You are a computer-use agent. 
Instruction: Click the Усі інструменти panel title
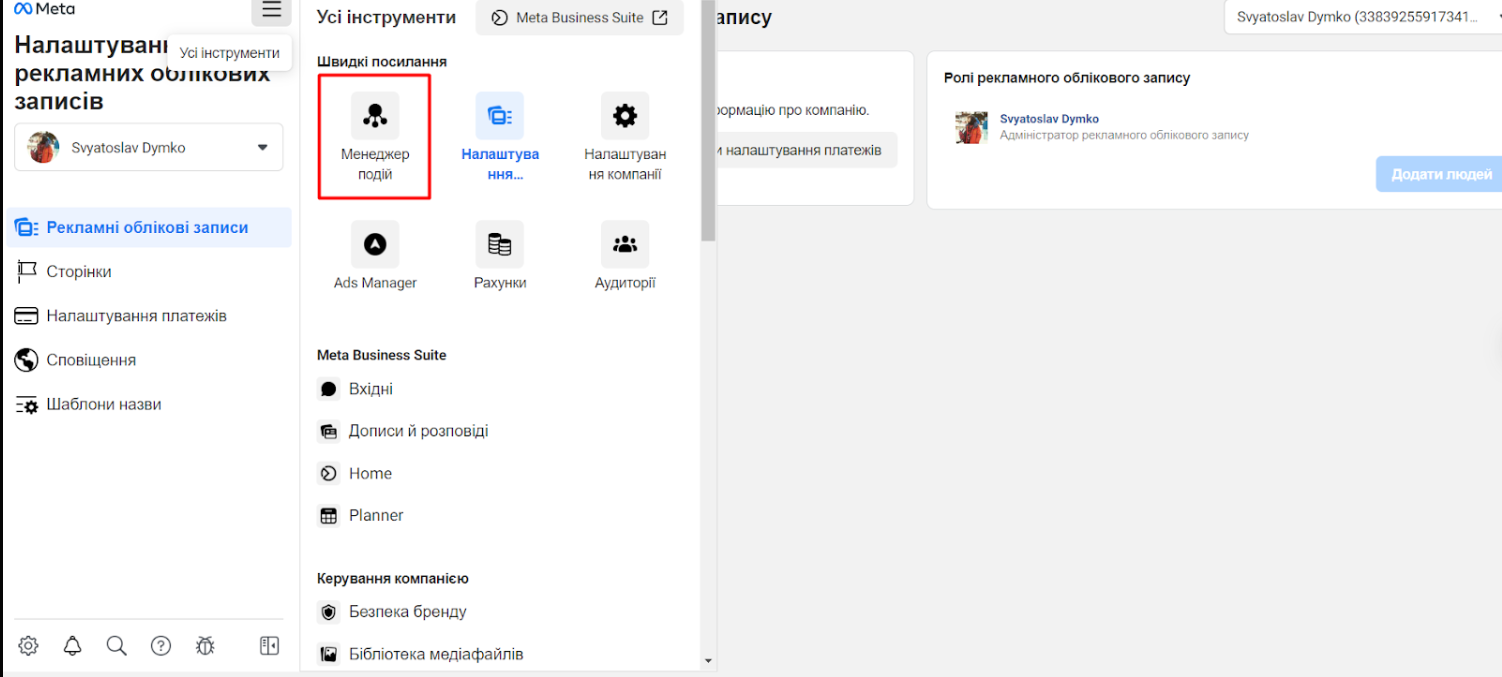pyautogui.click(x=386, y=17)
